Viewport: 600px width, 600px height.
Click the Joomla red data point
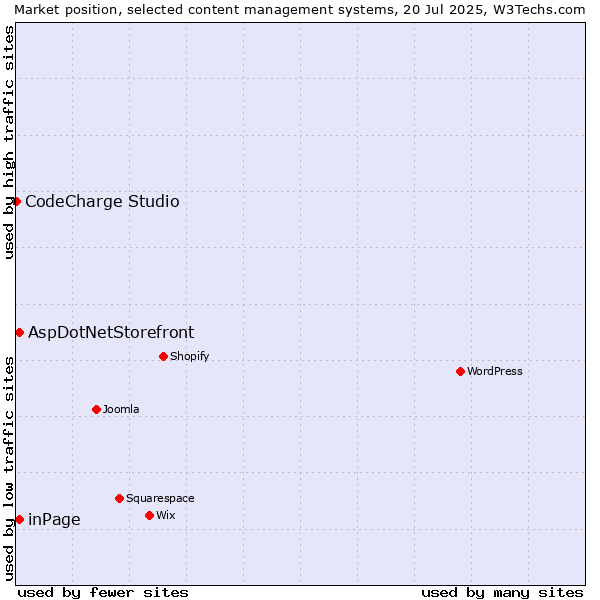(x=96, y=409)
